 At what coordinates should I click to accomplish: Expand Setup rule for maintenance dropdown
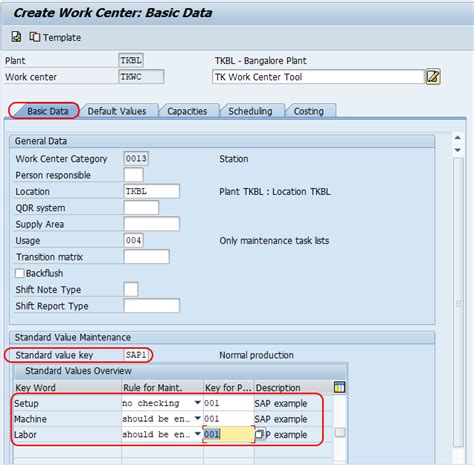[x=197, y=403]
